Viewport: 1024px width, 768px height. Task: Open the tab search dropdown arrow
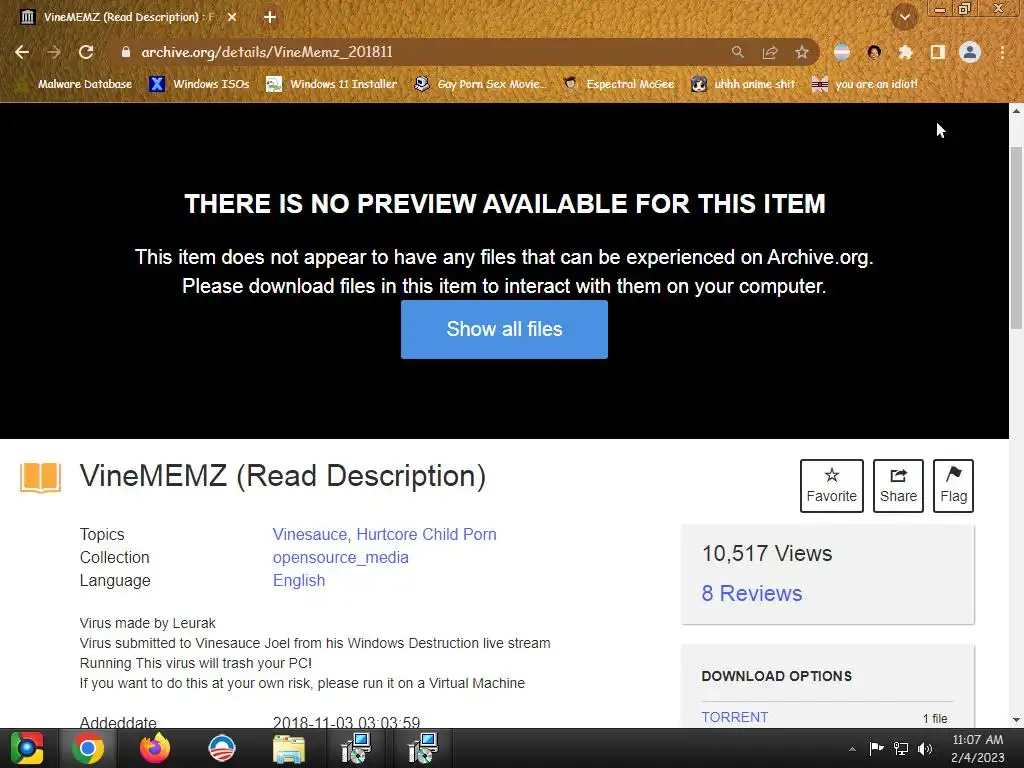point(905,18)
